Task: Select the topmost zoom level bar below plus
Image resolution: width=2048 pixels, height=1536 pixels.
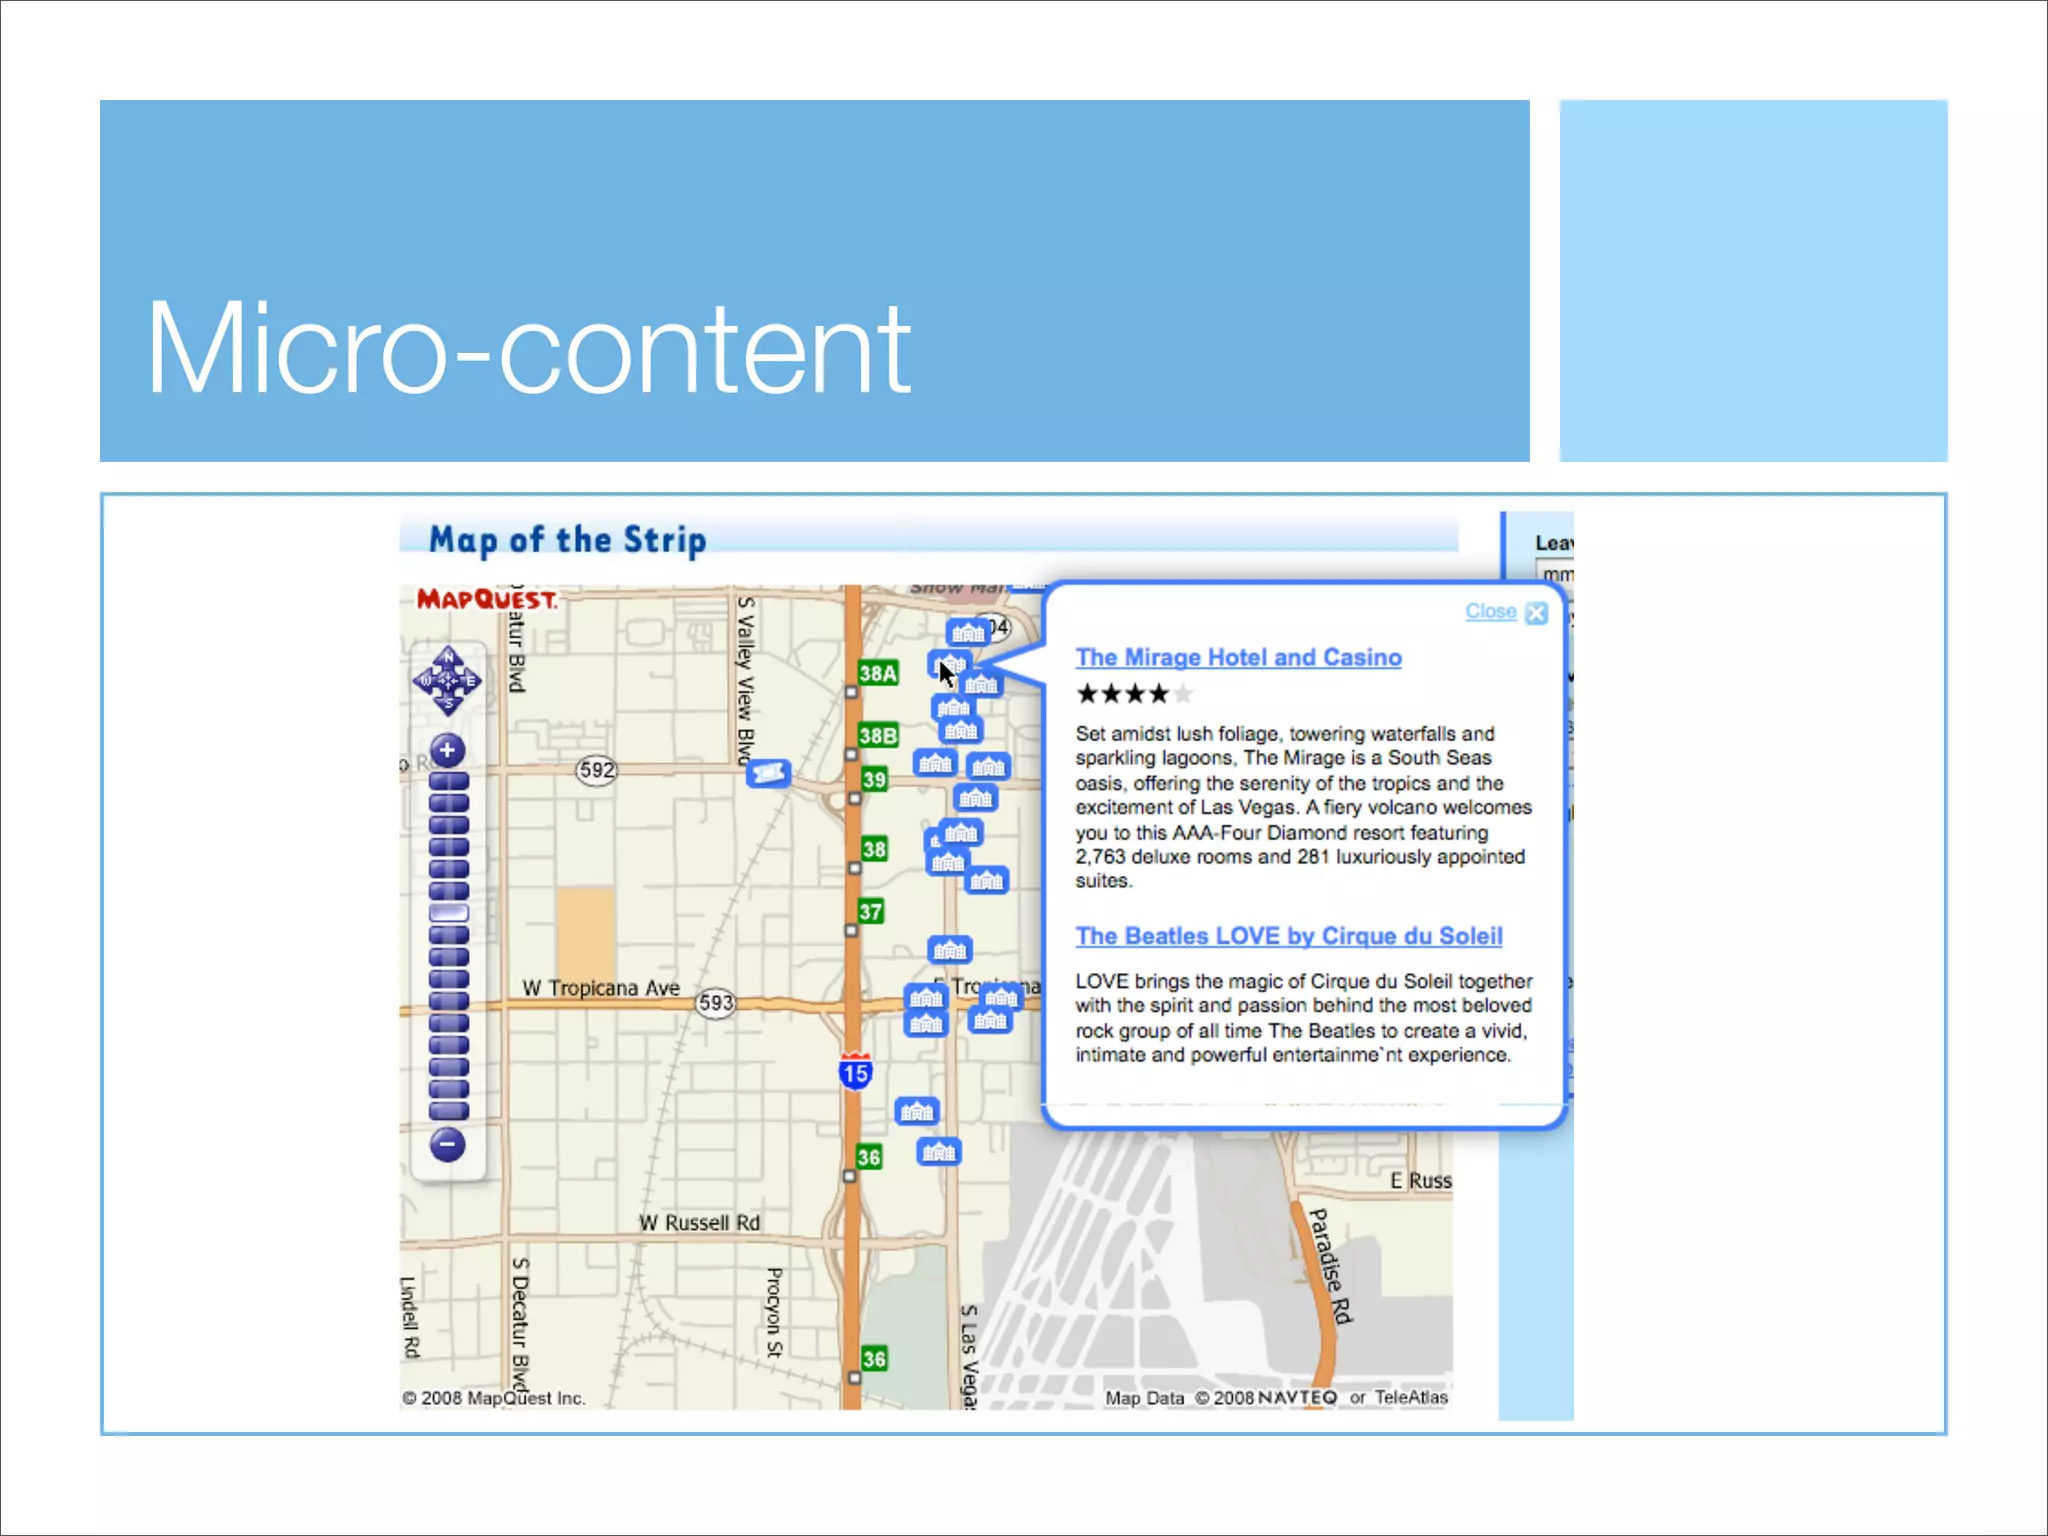Action: click(448, 781)
